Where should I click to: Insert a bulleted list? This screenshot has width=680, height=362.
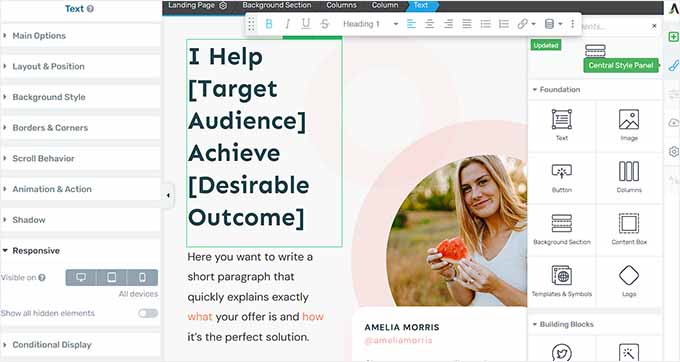click(x=485, y=24)
